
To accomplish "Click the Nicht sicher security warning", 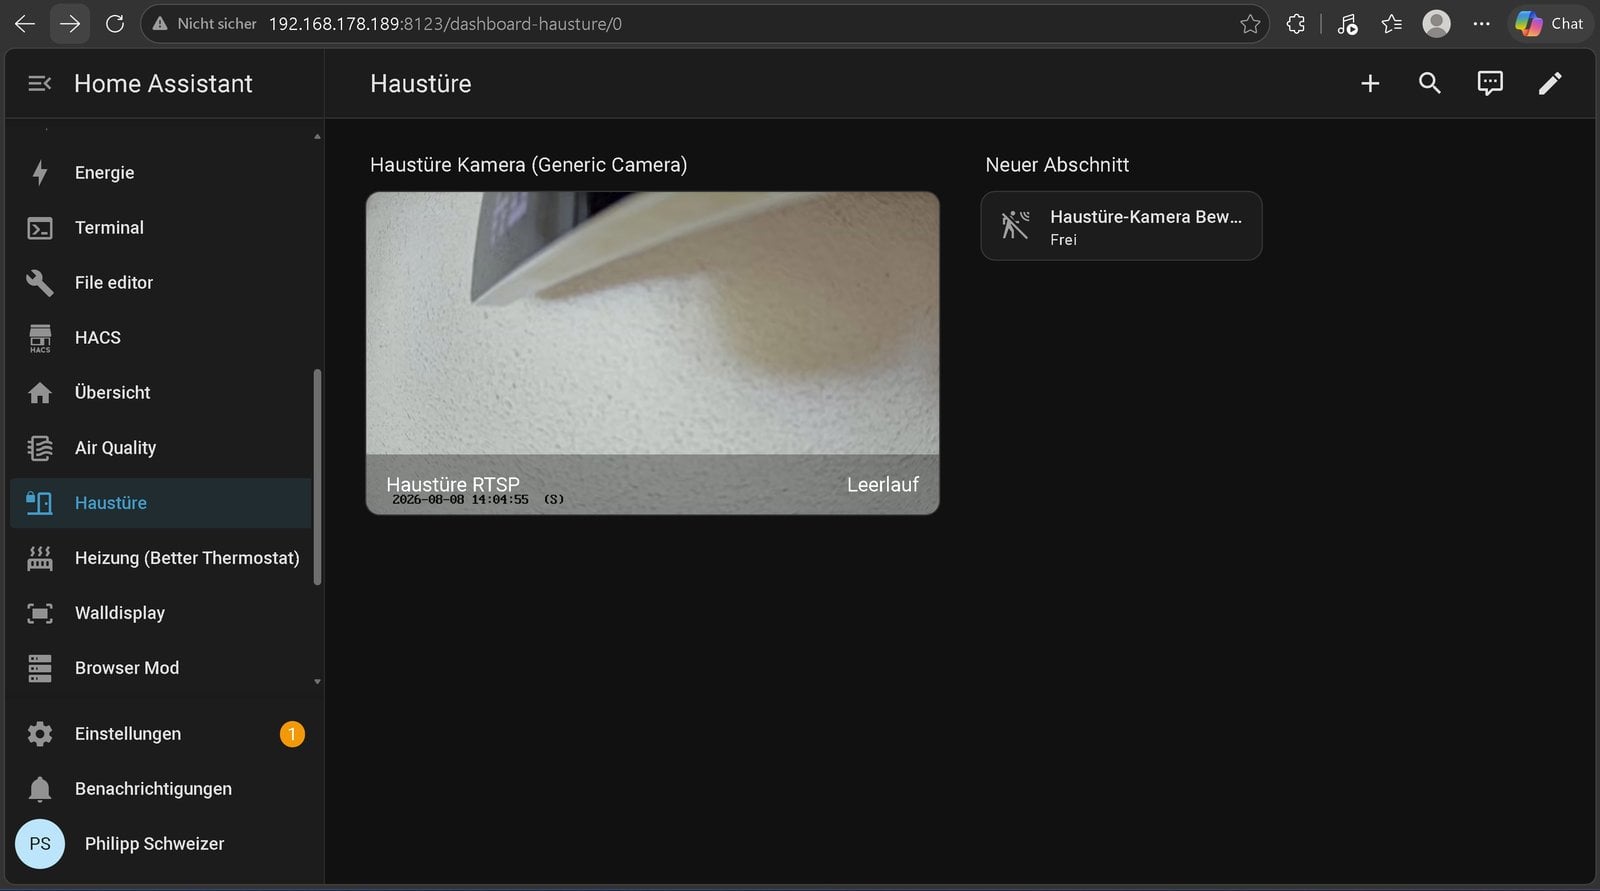I will (x=205, y=24).
